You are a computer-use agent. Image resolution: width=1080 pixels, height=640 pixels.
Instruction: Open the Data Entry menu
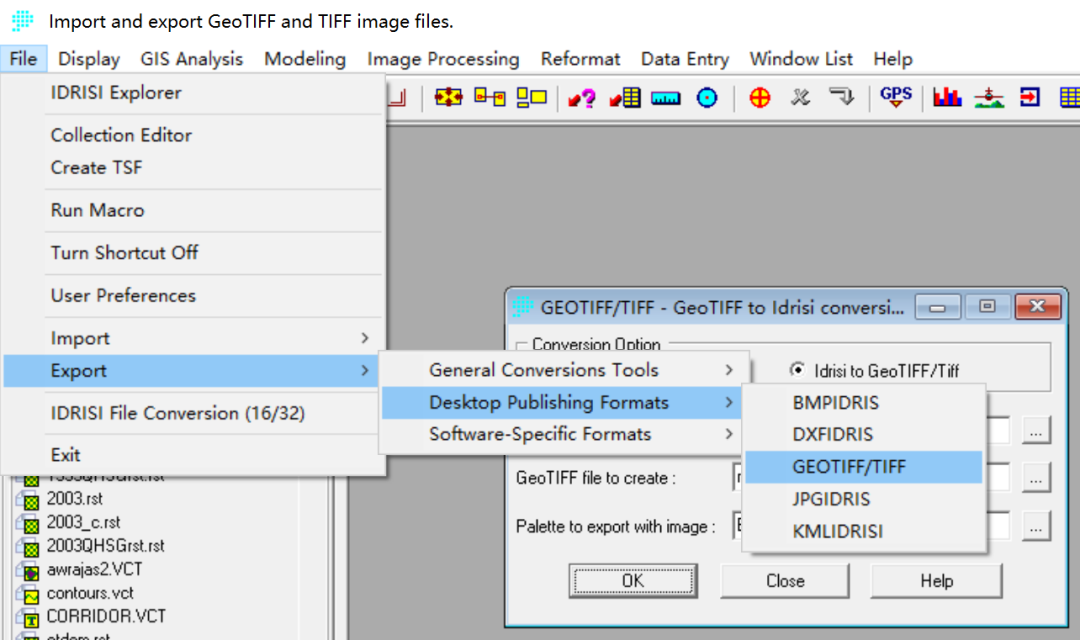(x=685, y=59)
